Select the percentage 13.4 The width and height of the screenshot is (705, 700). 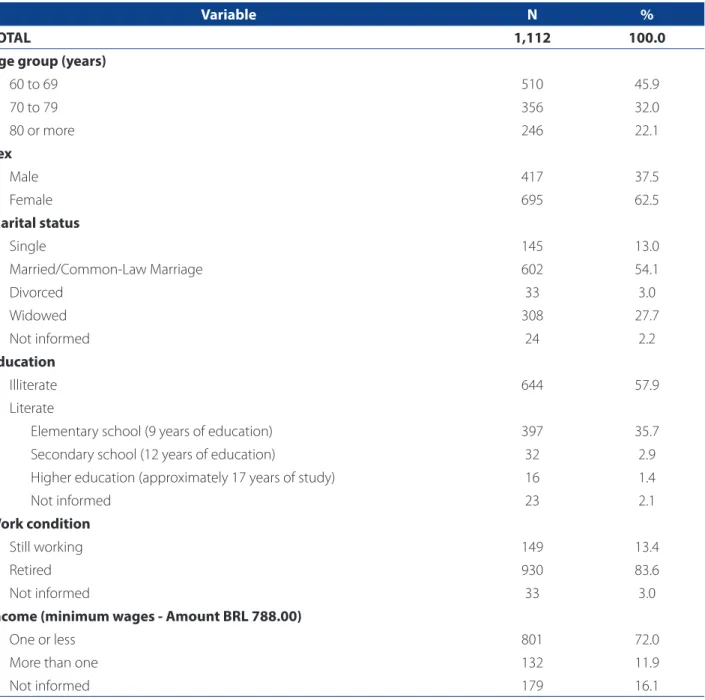point(647,547)
